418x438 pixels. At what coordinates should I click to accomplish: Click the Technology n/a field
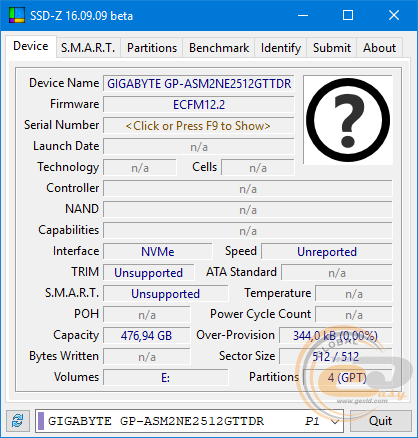point(140,168)
